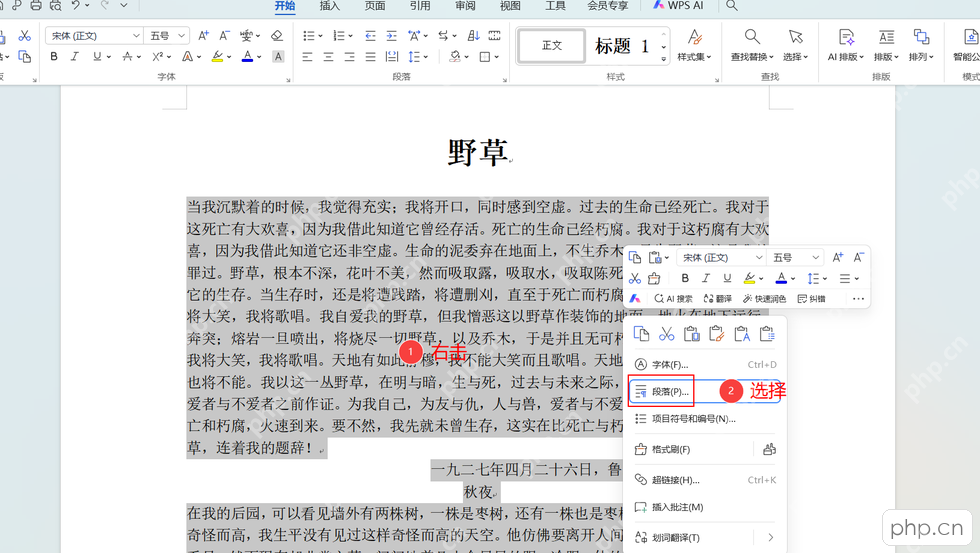Switch to the 引用 ribbon tab
980x553 pixels.
(x=419, y=6)
